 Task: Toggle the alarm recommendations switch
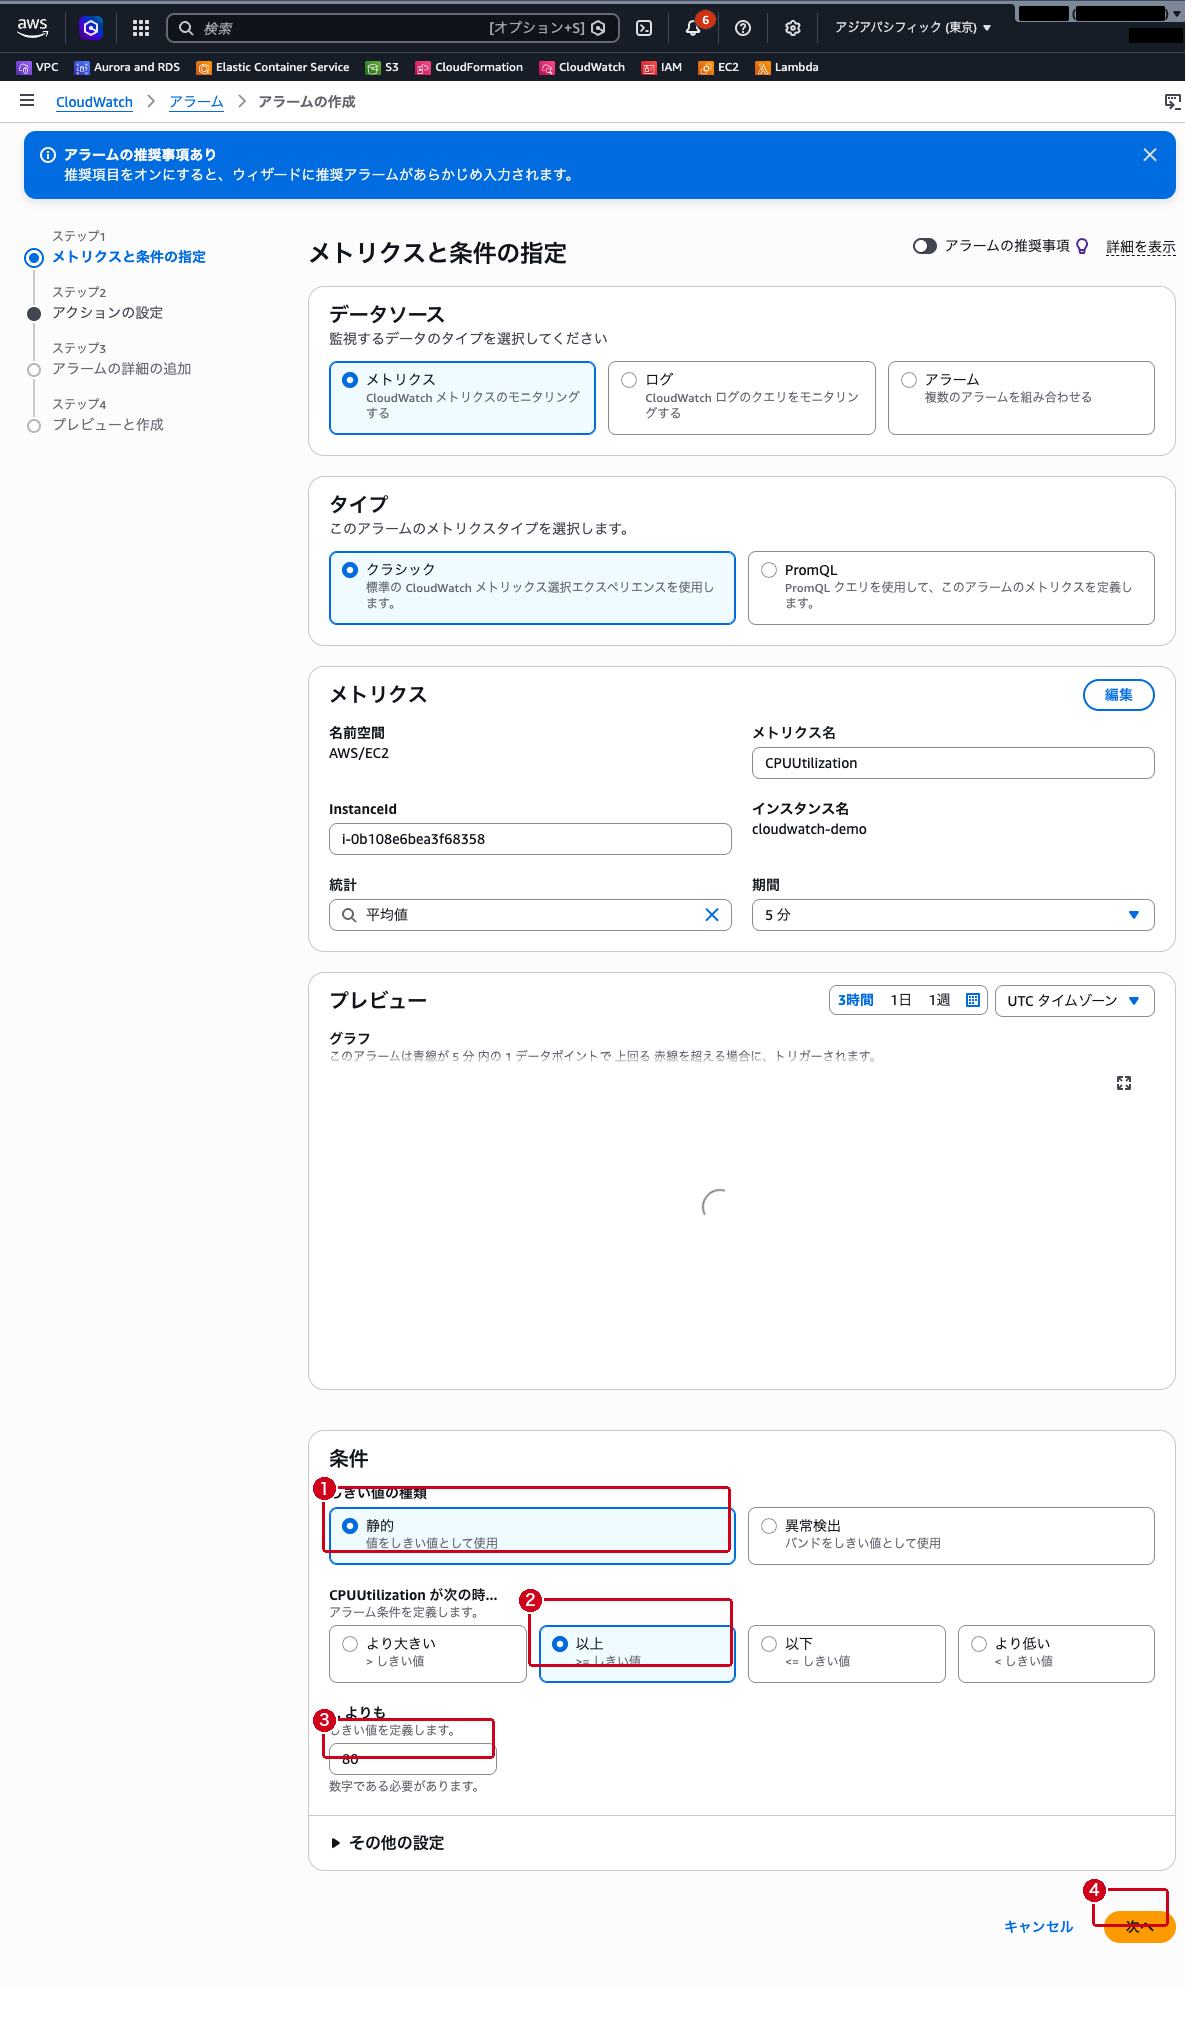pos(925,246)
